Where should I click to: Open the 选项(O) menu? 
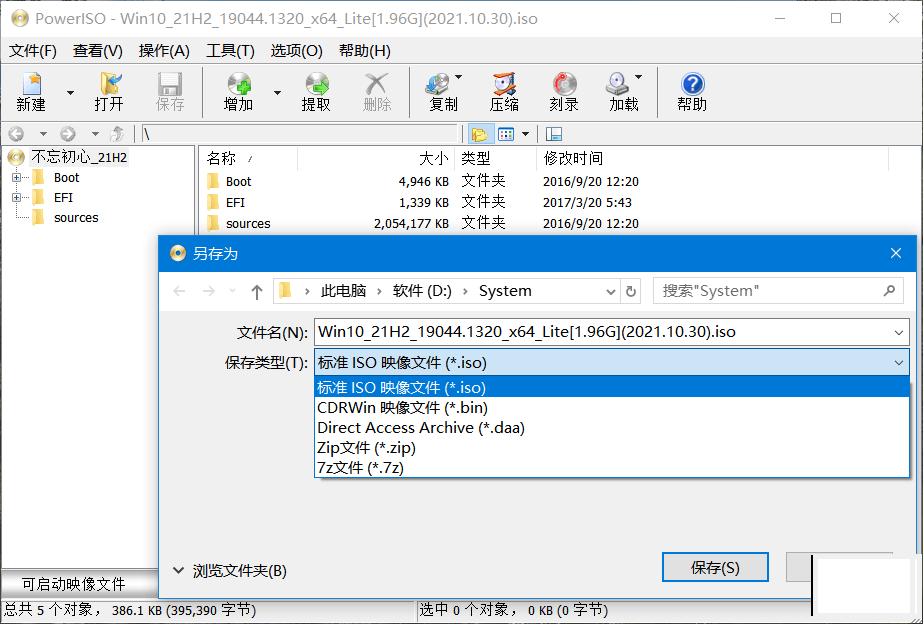point(297,51)
